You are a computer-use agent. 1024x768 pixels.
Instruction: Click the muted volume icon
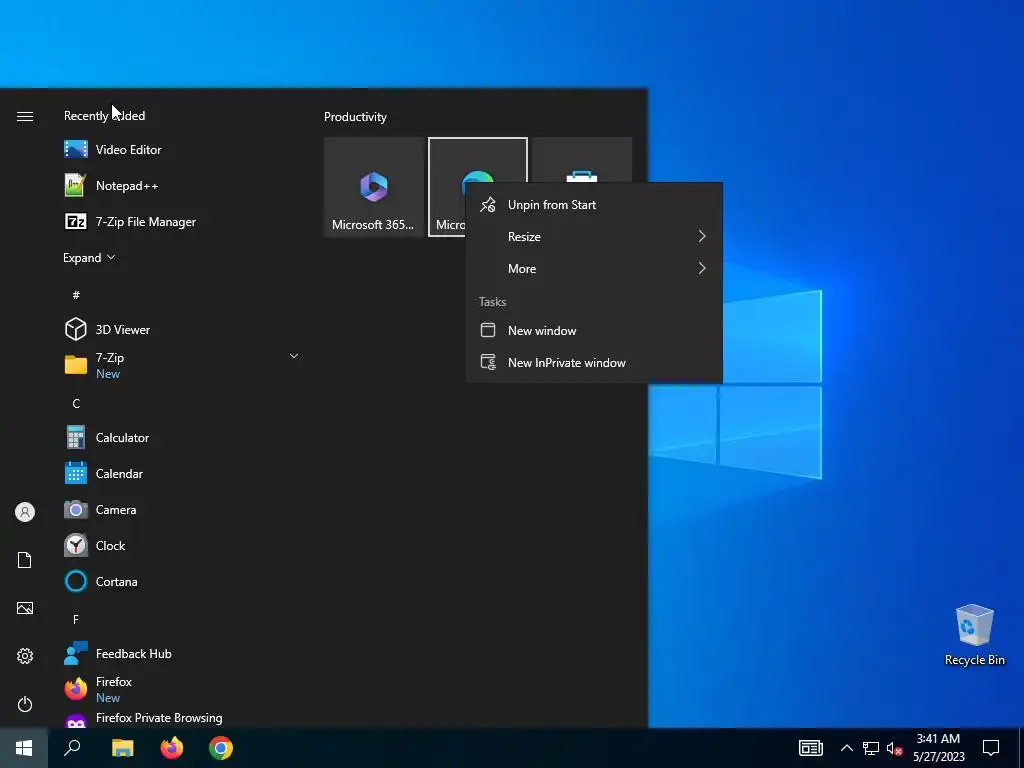pos(894,748)
